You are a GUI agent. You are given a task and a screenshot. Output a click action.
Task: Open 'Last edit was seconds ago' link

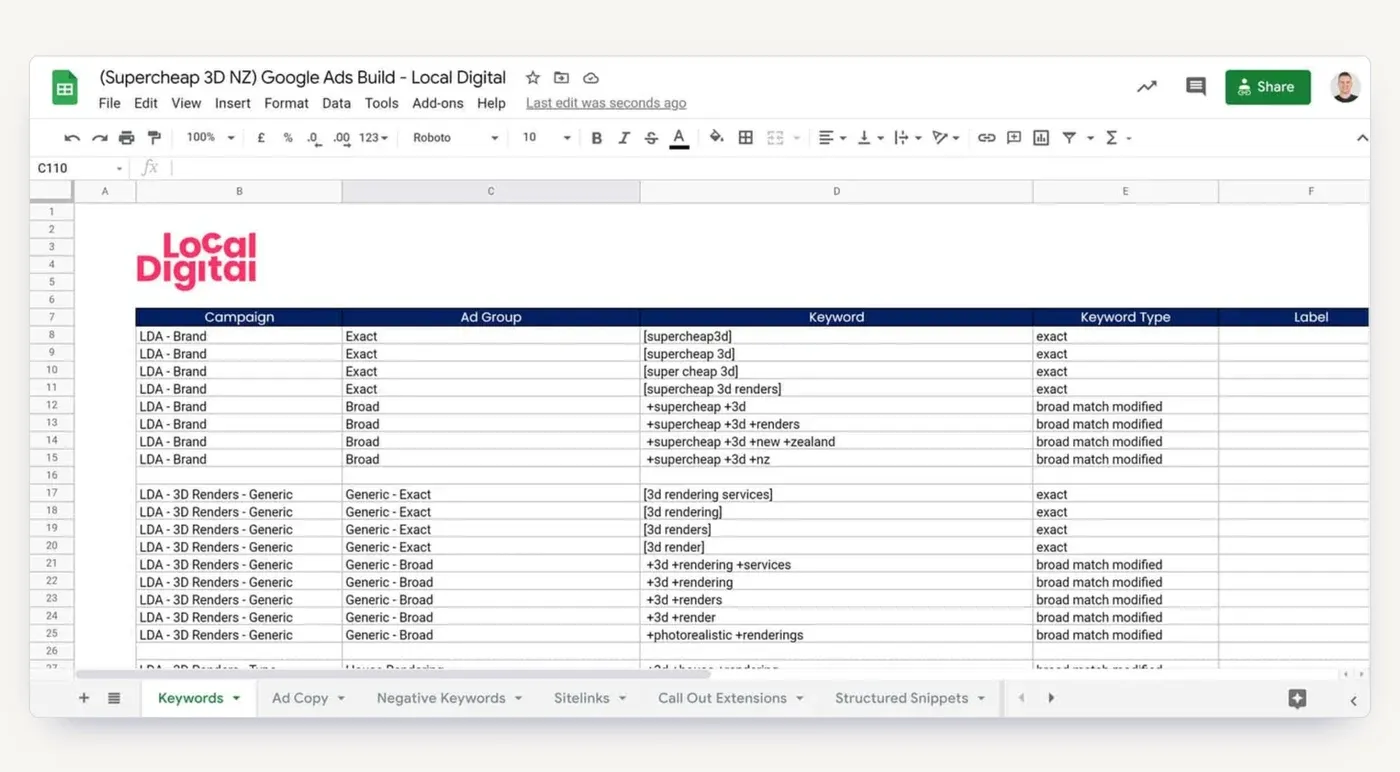606,103
